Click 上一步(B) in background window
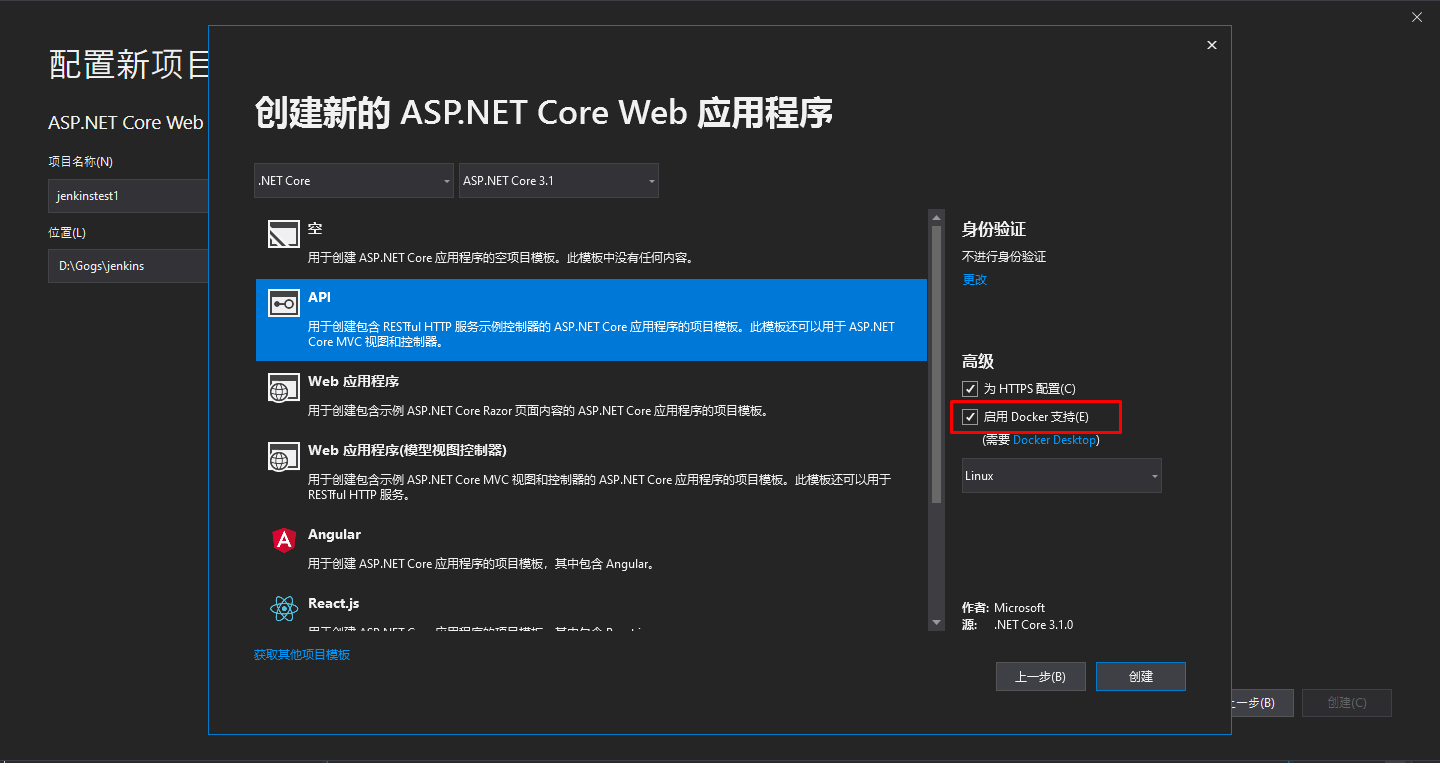This screenshot has width=1440, height=763. pos(1262,703)
